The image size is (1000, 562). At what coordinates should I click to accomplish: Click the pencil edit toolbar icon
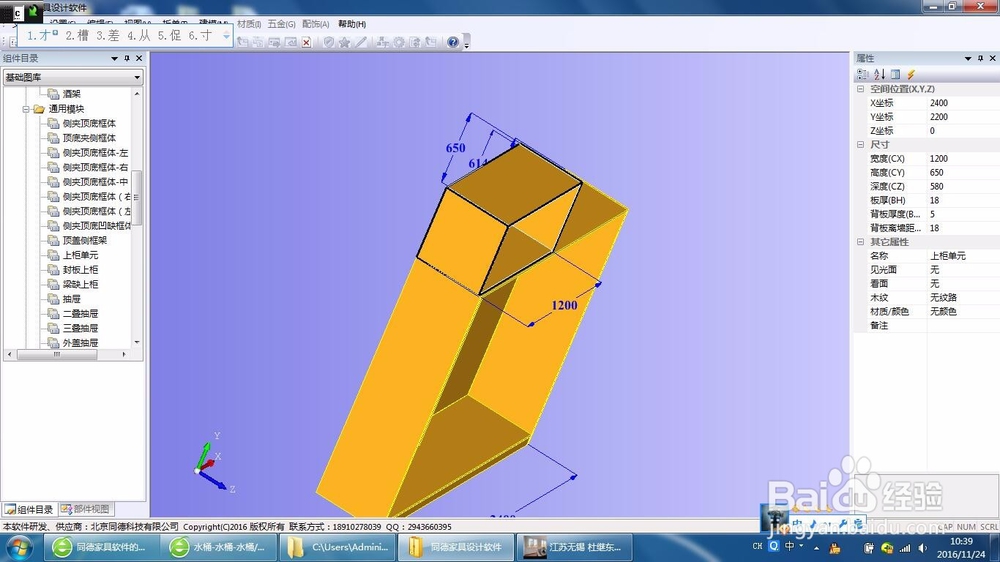(361, 42)
